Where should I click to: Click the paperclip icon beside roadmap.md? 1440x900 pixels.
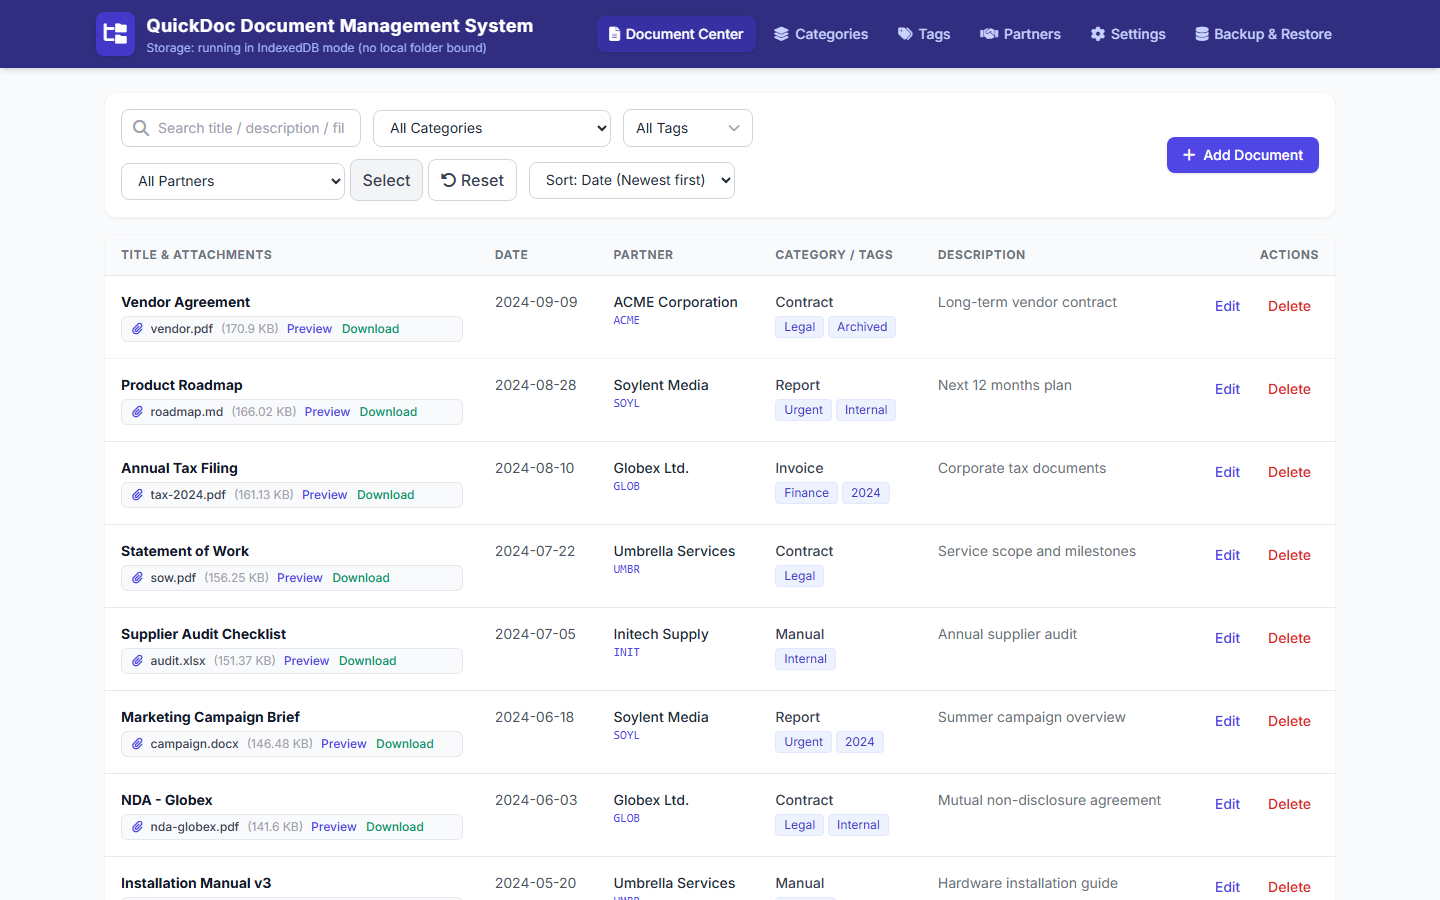point(138,412)
